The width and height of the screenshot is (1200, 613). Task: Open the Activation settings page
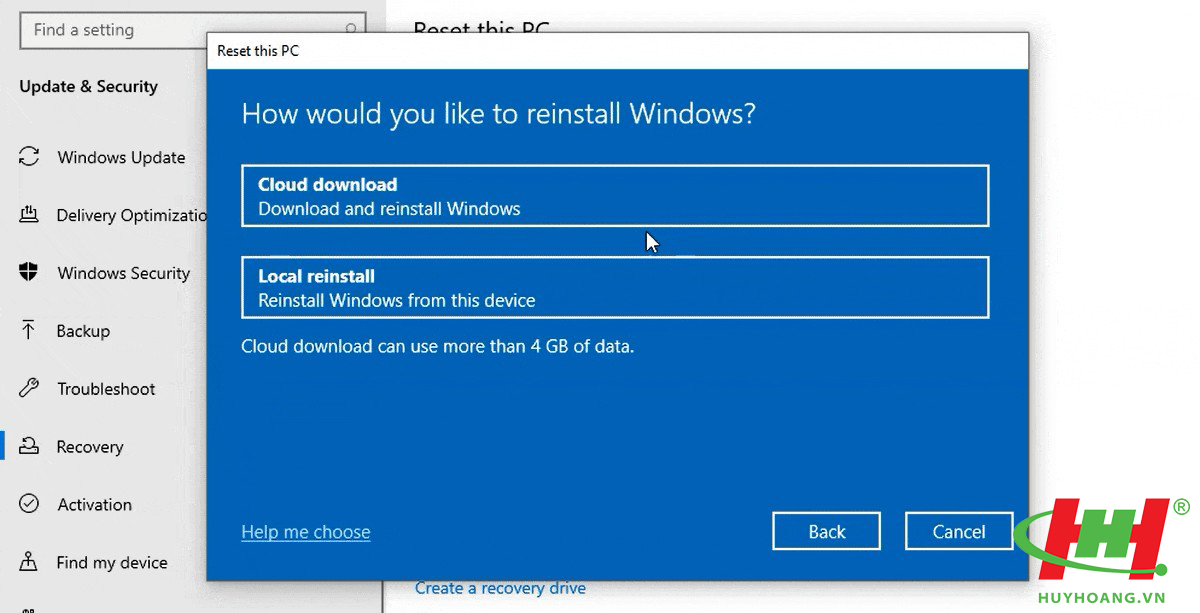click(94, 505)
